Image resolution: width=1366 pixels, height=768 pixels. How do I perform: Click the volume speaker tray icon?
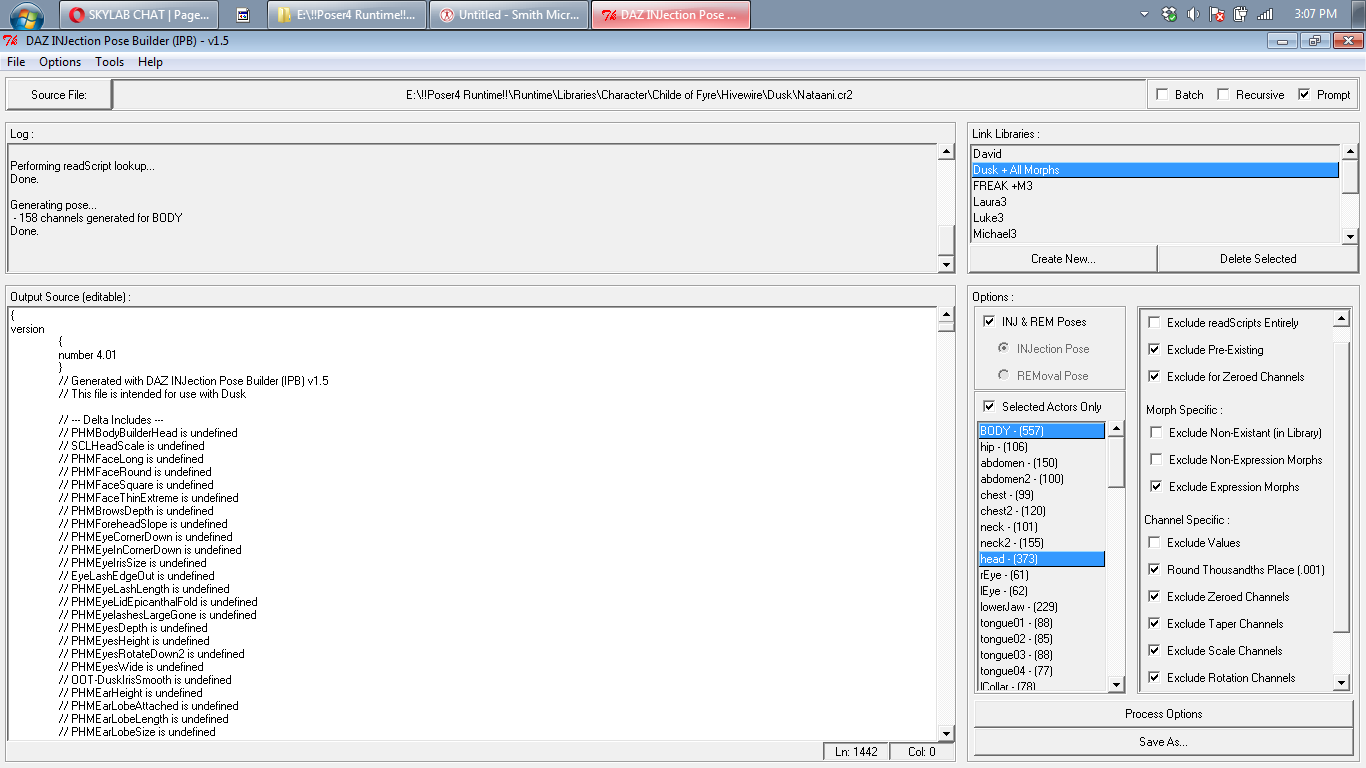[1193, 14]
